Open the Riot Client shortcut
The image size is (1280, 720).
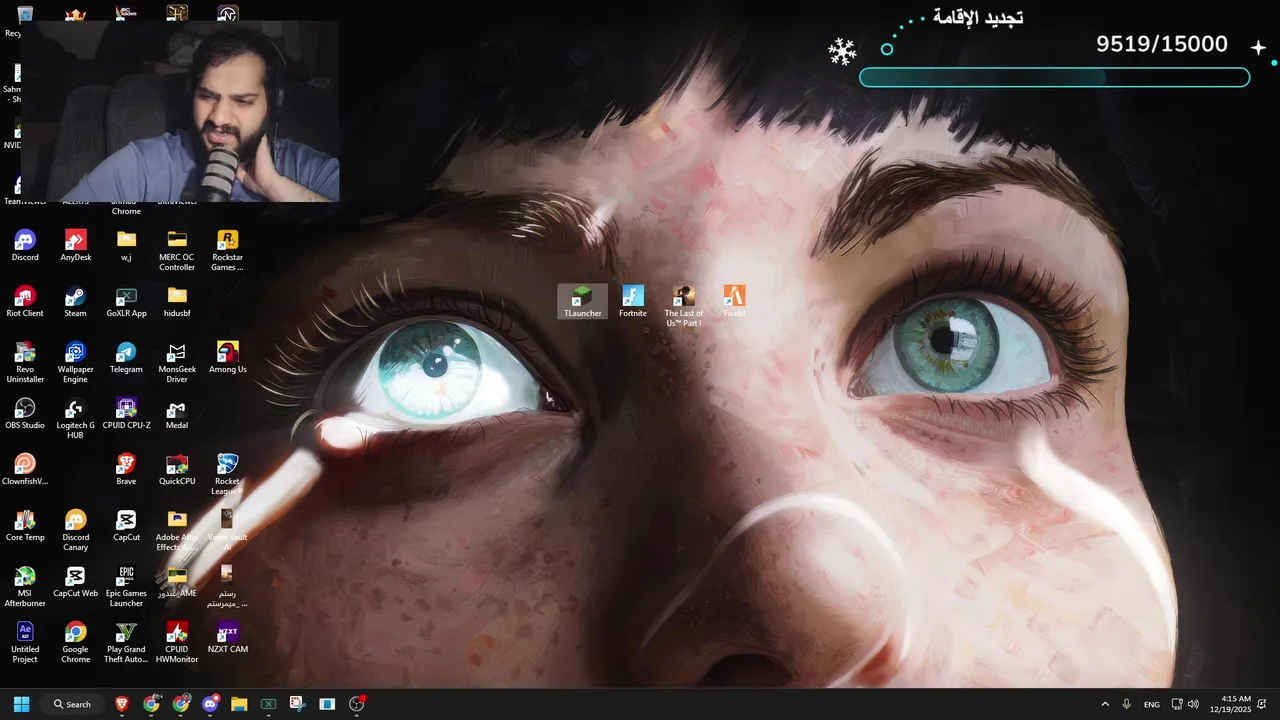click(x=25, y=302)
